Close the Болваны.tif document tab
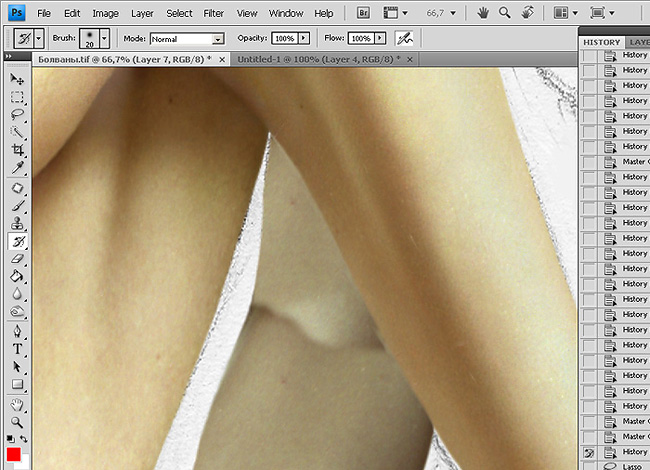The width and height of the screenshot is (650, 470). coord(222,60)
